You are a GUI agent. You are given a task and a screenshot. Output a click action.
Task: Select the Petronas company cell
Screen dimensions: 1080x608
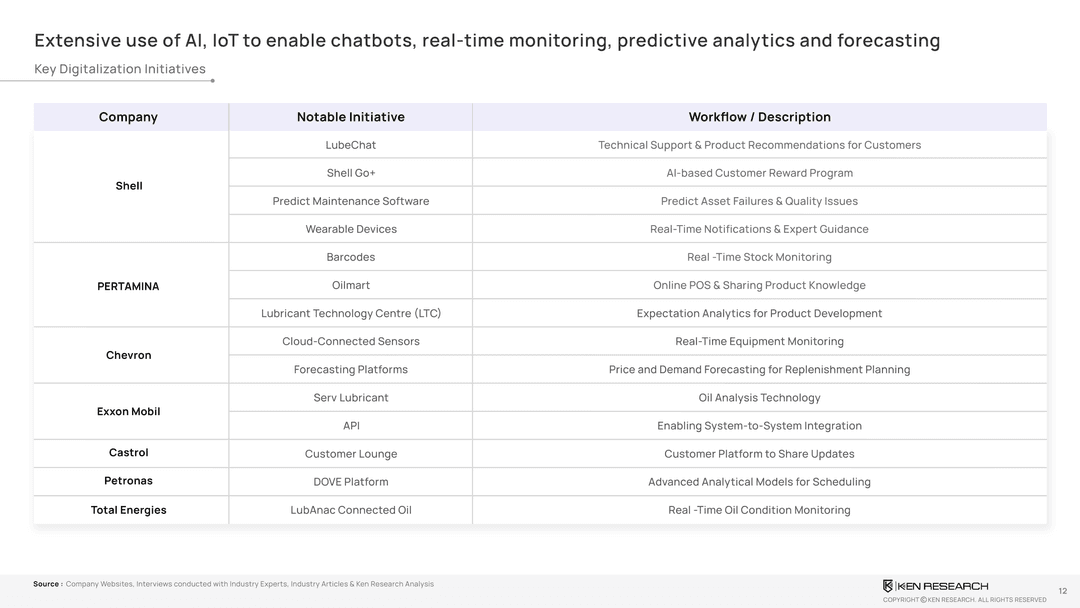coord(129,481)
